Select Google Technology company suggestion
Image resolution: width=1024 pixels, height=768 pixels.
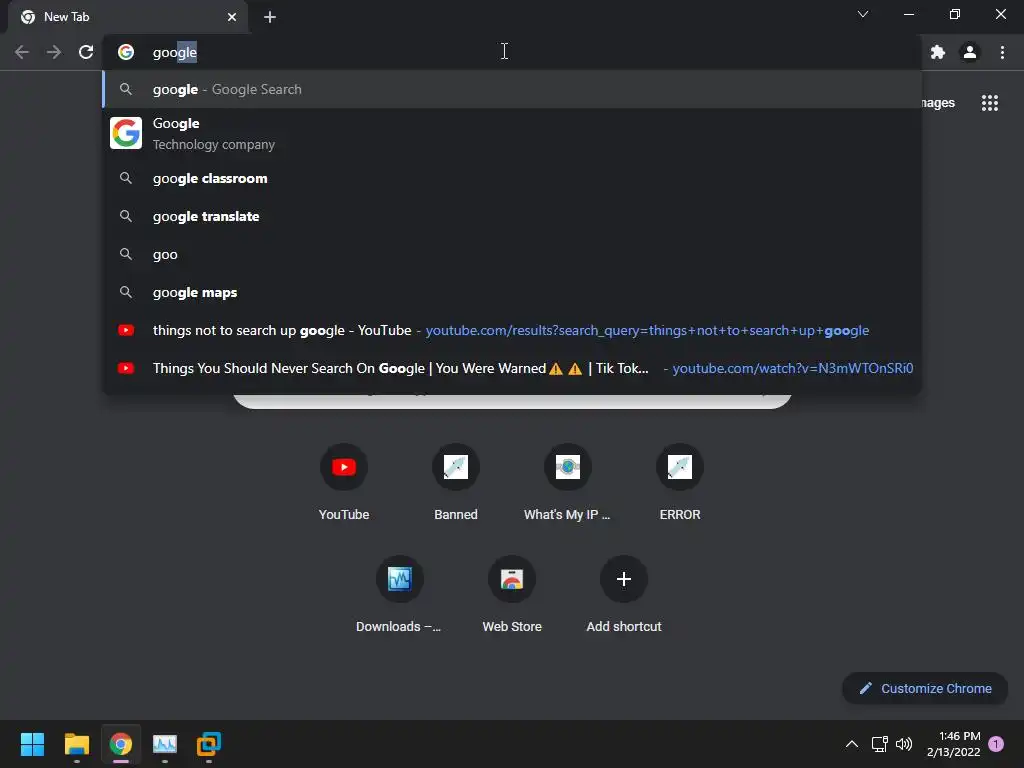[x=512, y=133]
